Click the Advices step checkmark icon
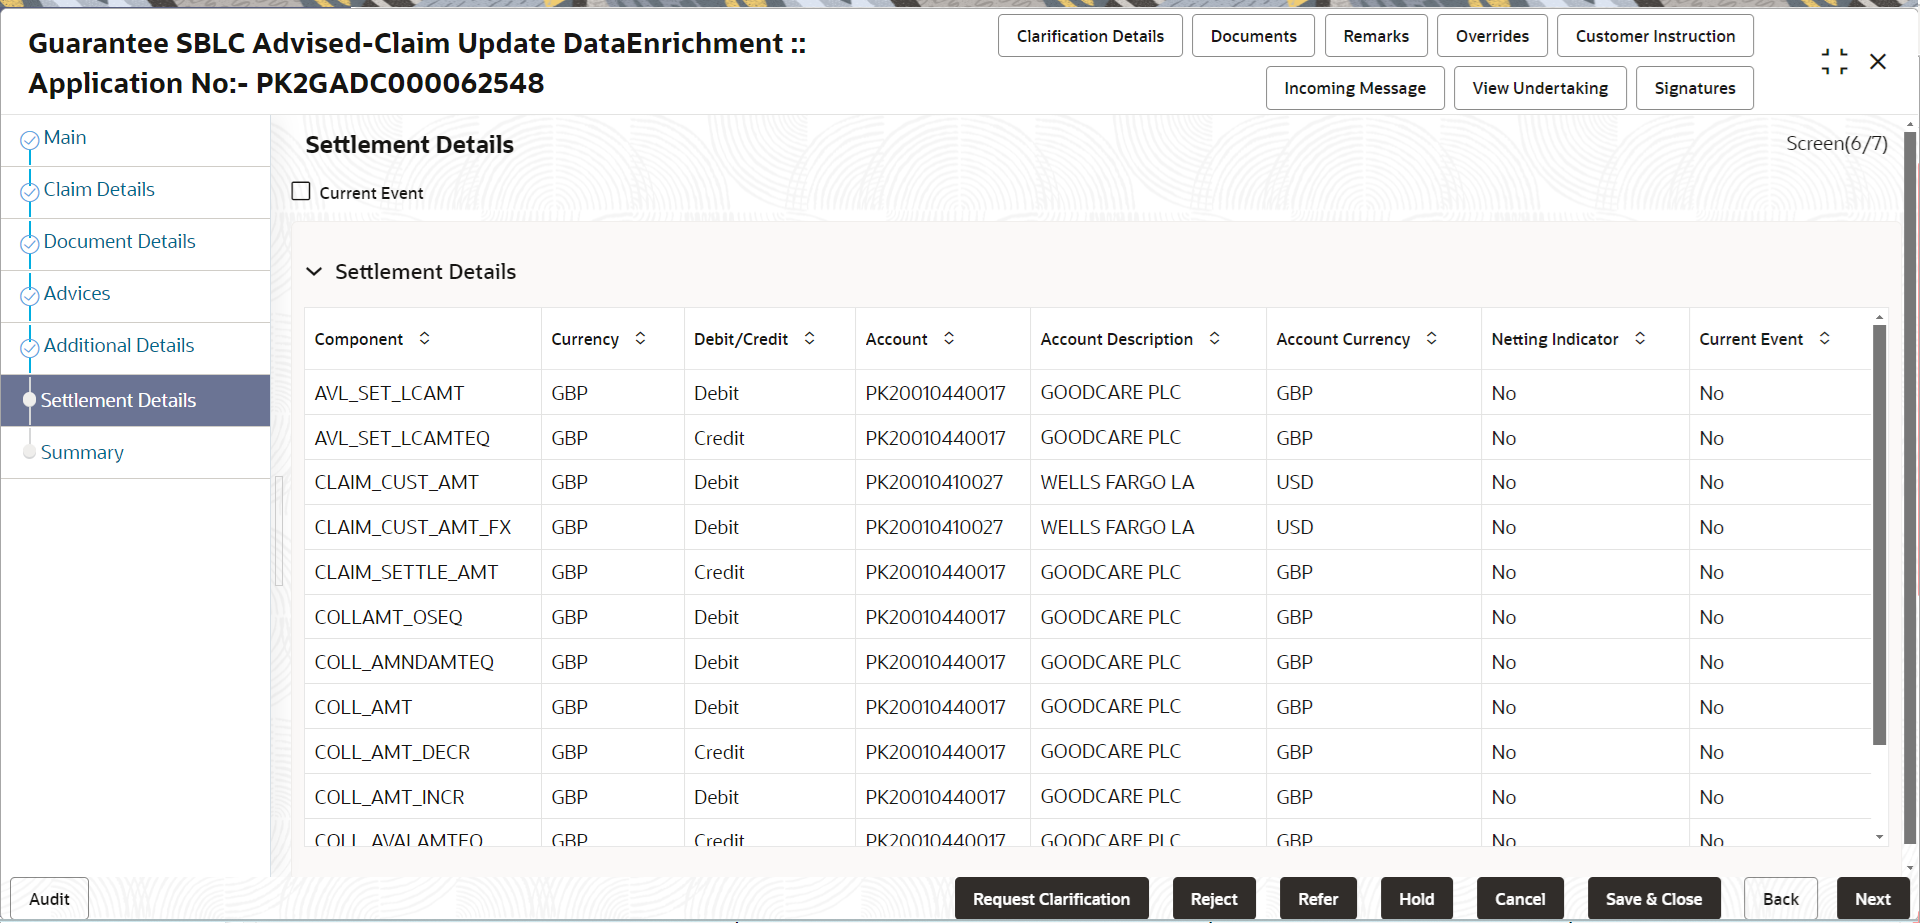1920x923 pixels. pyautogui.click(x=30, y=296)
